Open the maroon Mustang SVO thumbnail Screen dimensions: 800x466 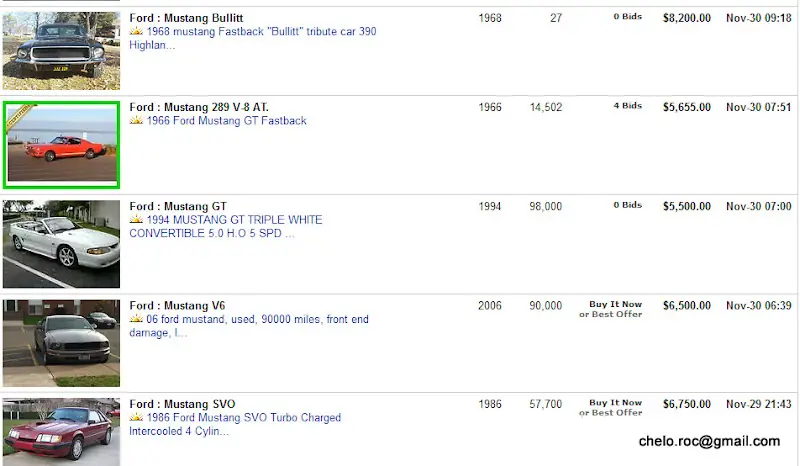[61, 432]
